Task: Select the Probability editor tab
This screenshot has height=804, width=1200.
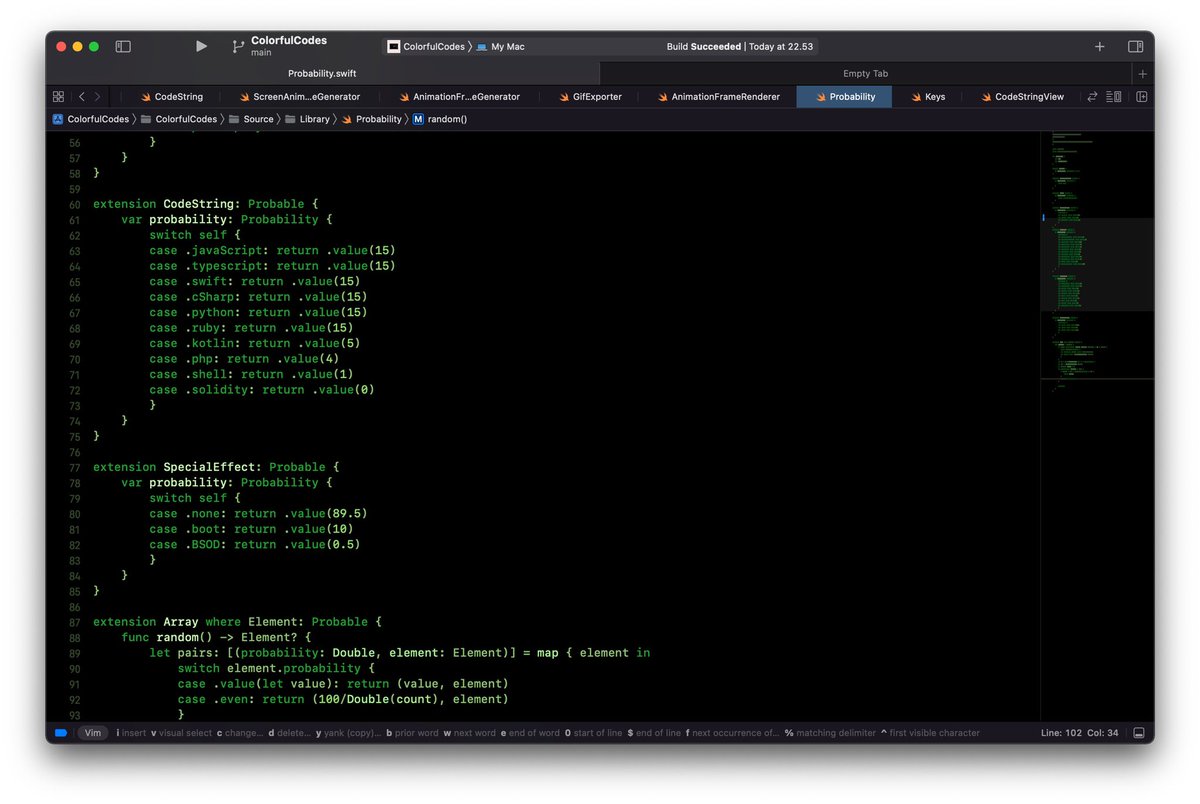Action: tap(844, 97)
